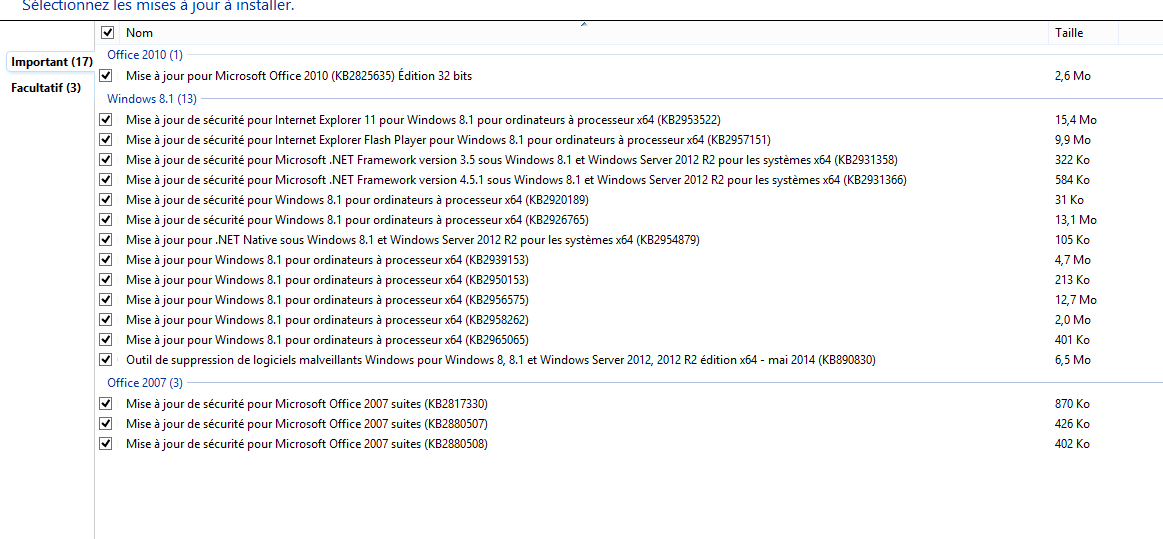Toggle checkbox for security update KB2926765

point(105,219)
